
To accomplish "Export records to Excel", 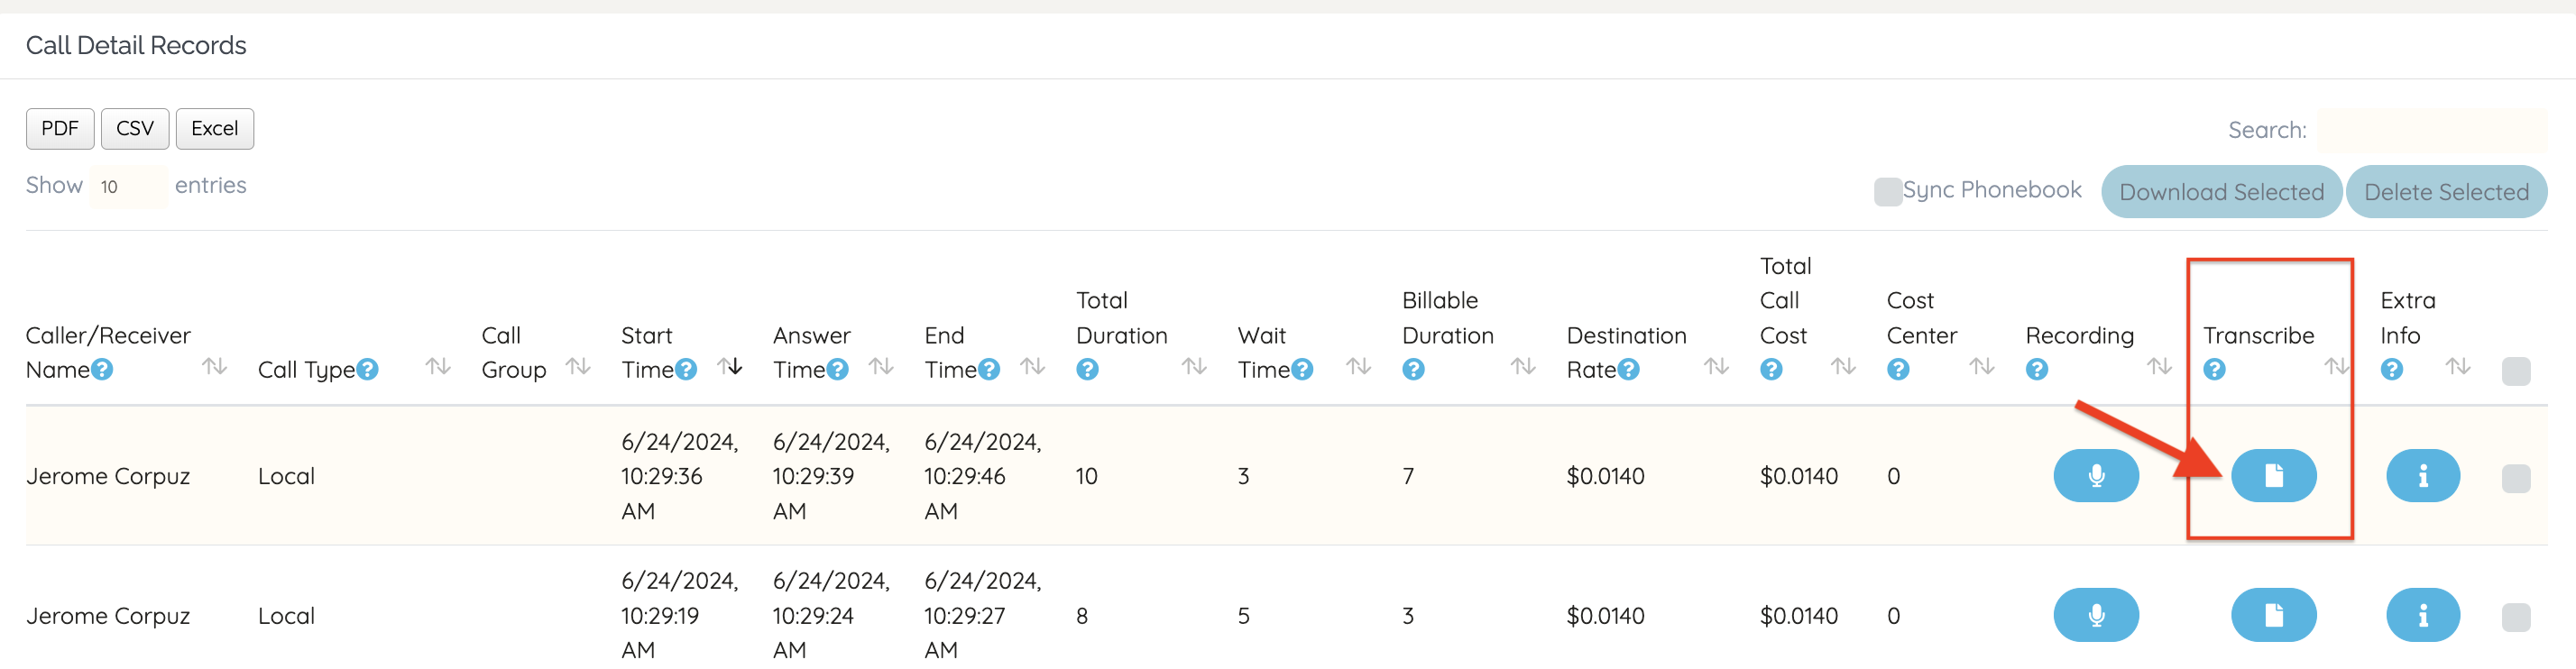I will pos(214,129).
